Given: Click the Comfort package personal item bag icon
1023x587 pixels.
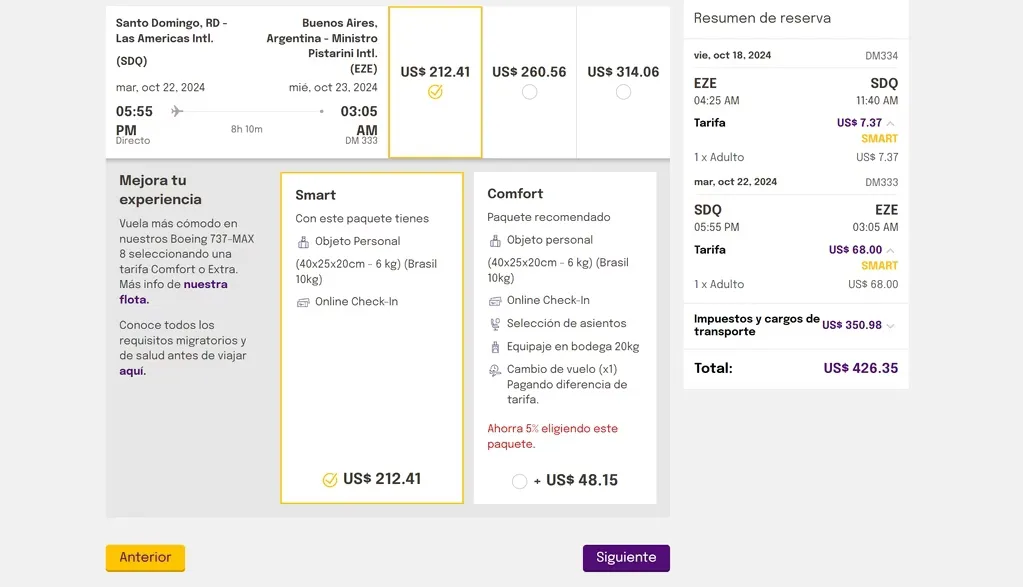Looking at the screenshot, I should [495, 241].
